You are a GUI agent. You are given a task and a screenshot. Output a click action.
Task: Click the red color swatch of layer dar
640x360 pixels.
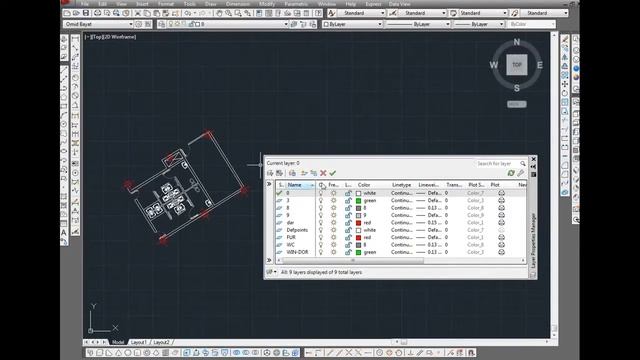click(358, 223)
